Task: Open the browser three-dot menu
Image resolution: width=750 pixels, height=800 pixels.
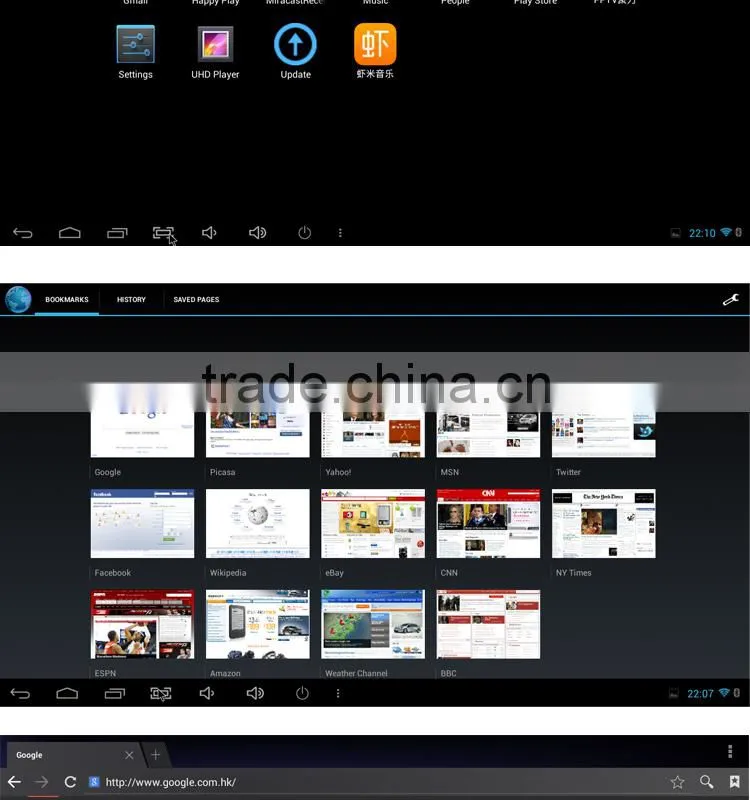Action: [x=730, y=751]
